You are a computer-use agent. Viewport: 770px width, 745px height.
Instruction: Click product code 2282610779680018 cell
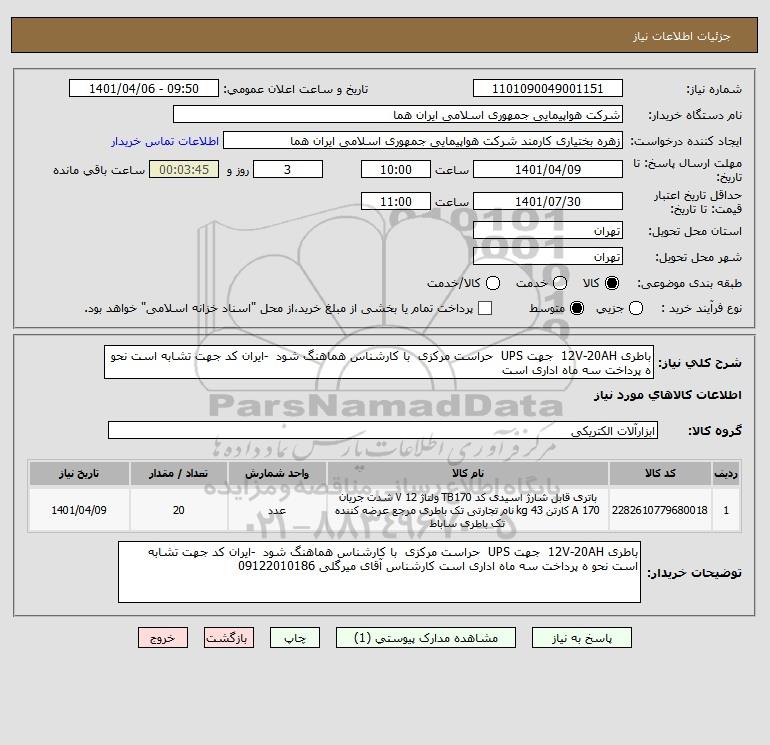tap(660, 510)
